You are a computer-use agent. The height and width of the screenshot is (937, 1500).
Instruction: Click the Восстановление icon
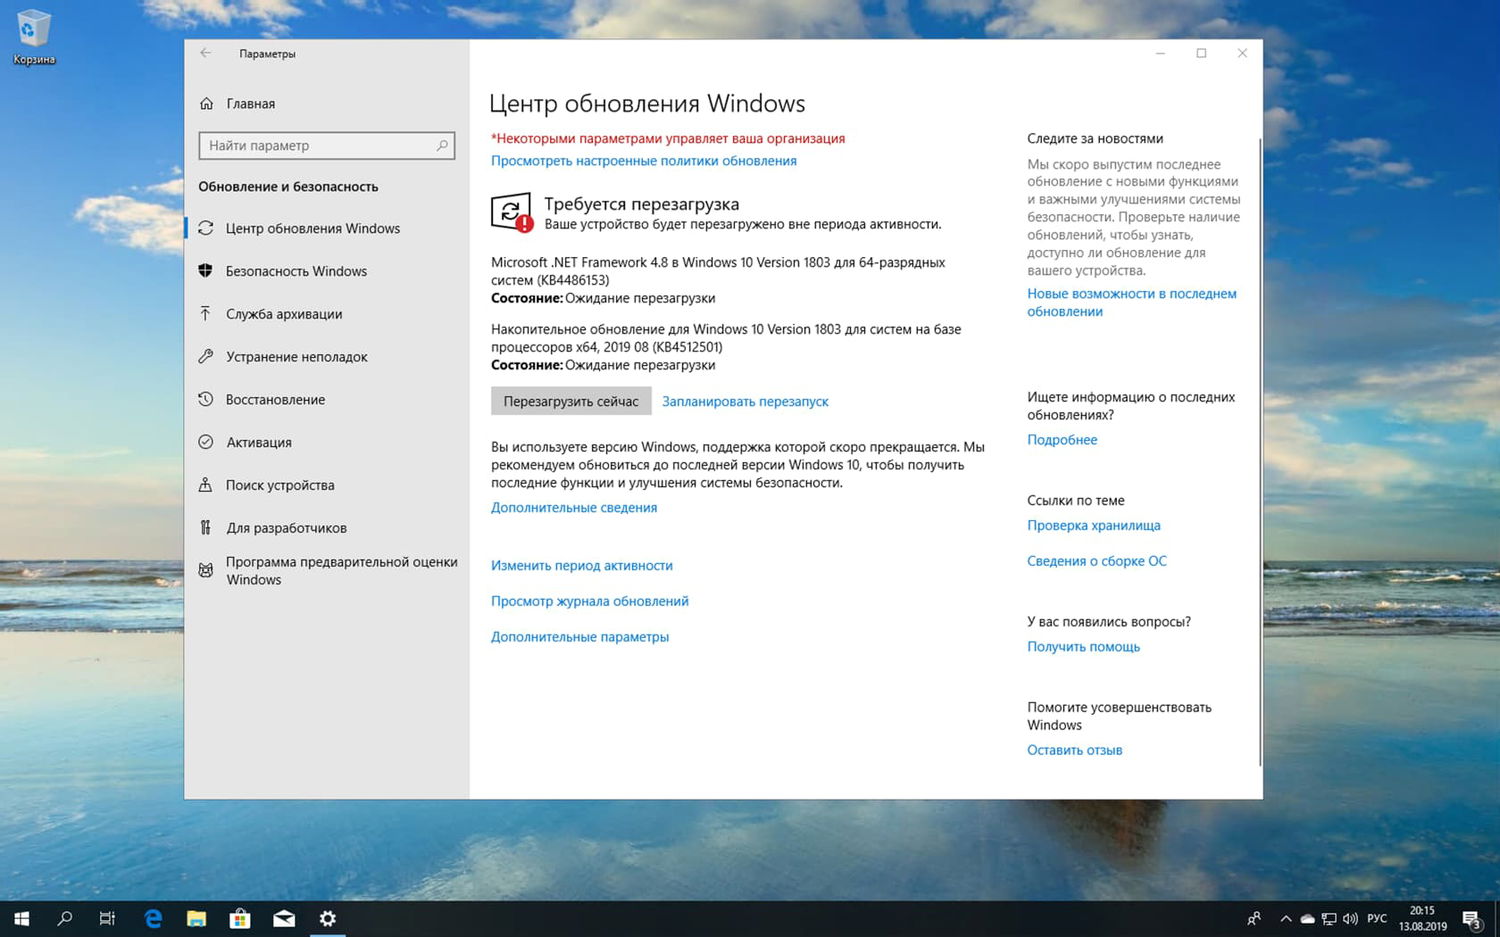[x=205, y=399]
